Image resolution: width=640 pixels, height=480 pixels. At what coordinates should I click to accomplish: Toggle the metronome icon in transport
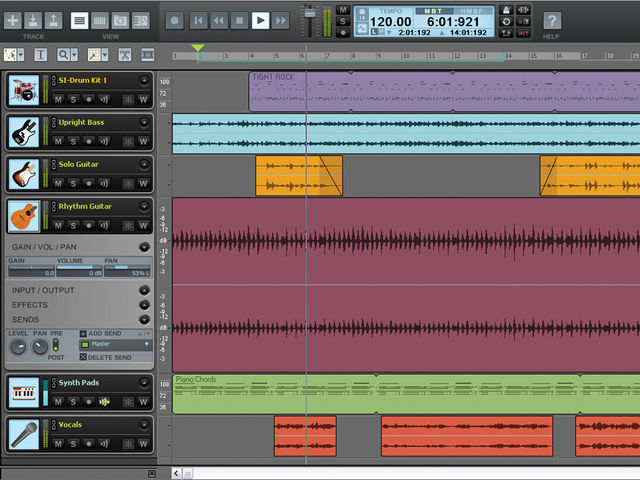[x=506, y=10]
